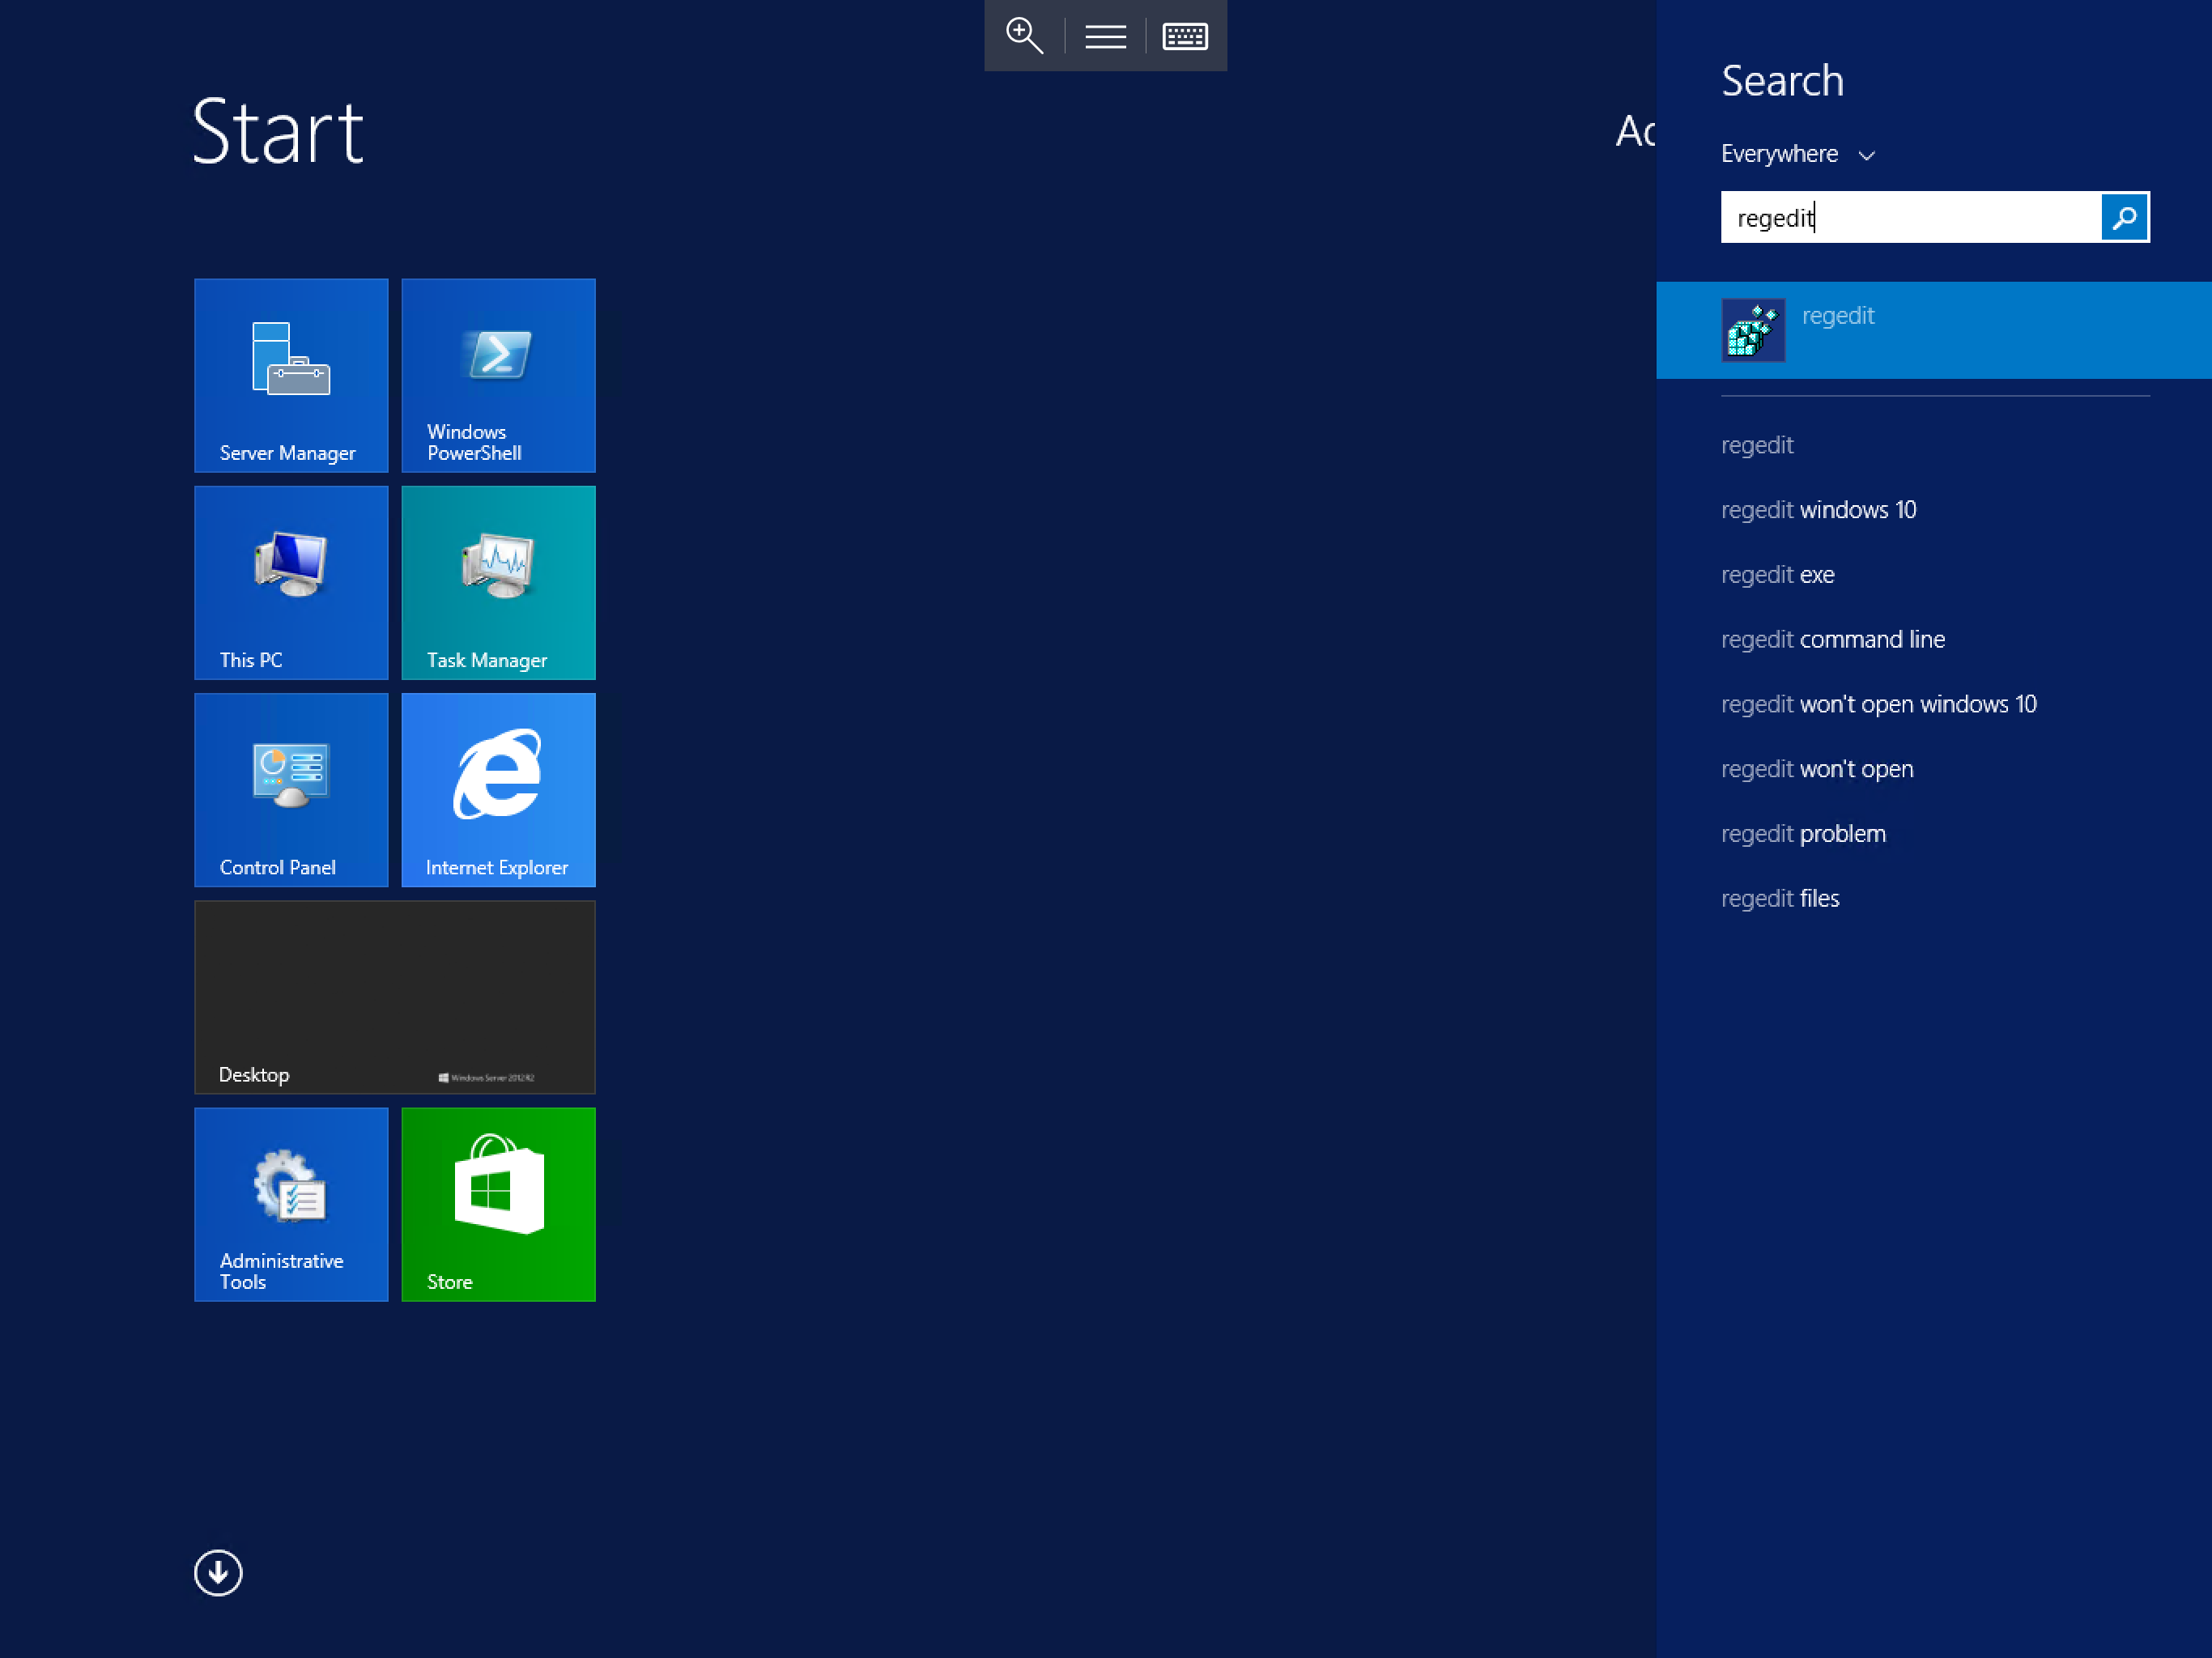
Task: Click the search magnifier button
Action: [2125, 217]
